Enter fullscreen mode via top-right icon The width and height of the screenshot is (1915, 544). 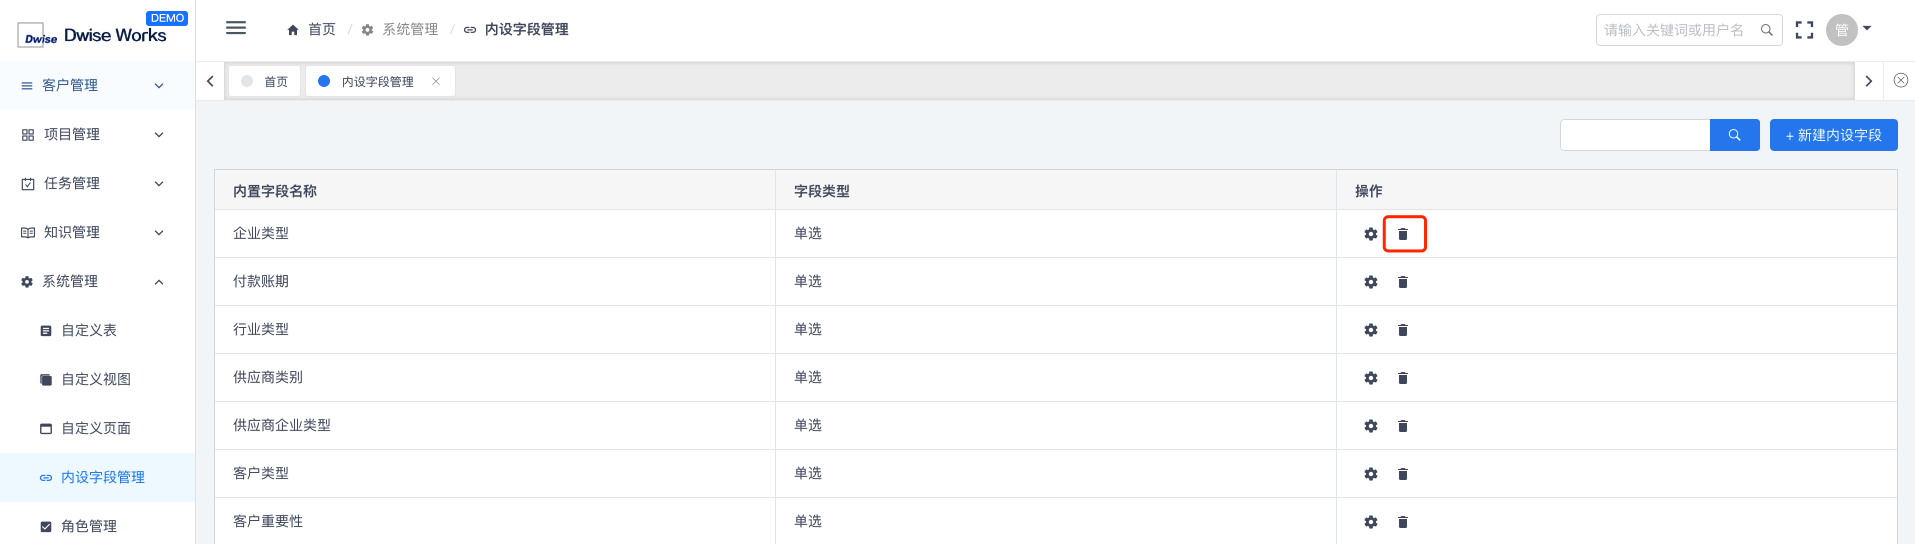pos(1804,30)
